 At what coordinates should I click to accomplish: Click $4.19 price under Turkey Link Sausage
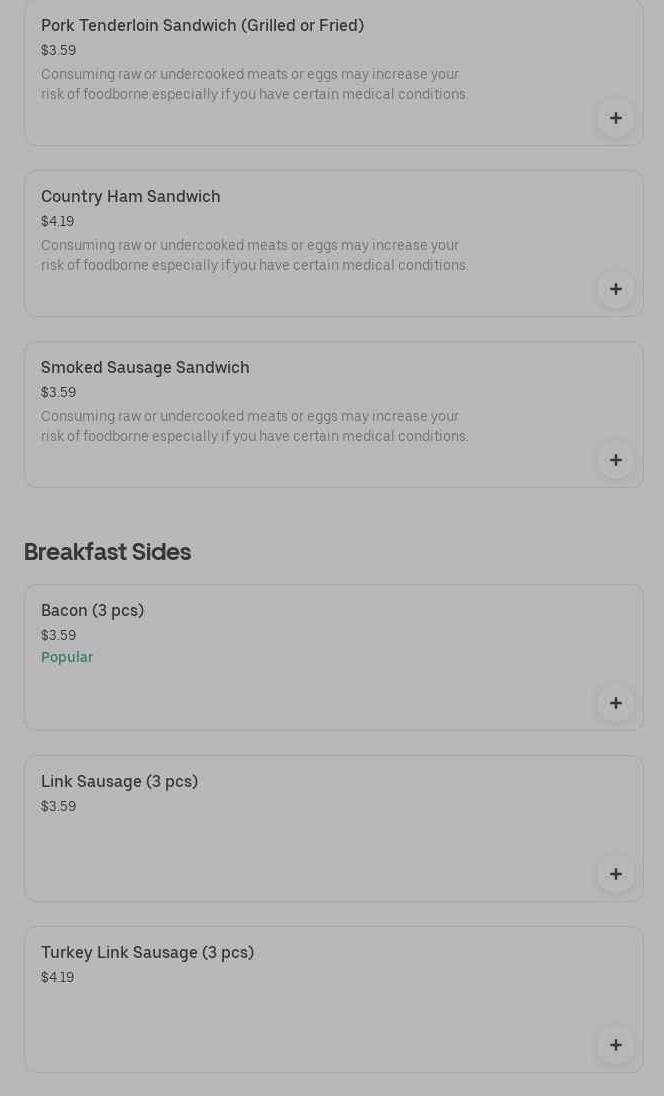57,977
